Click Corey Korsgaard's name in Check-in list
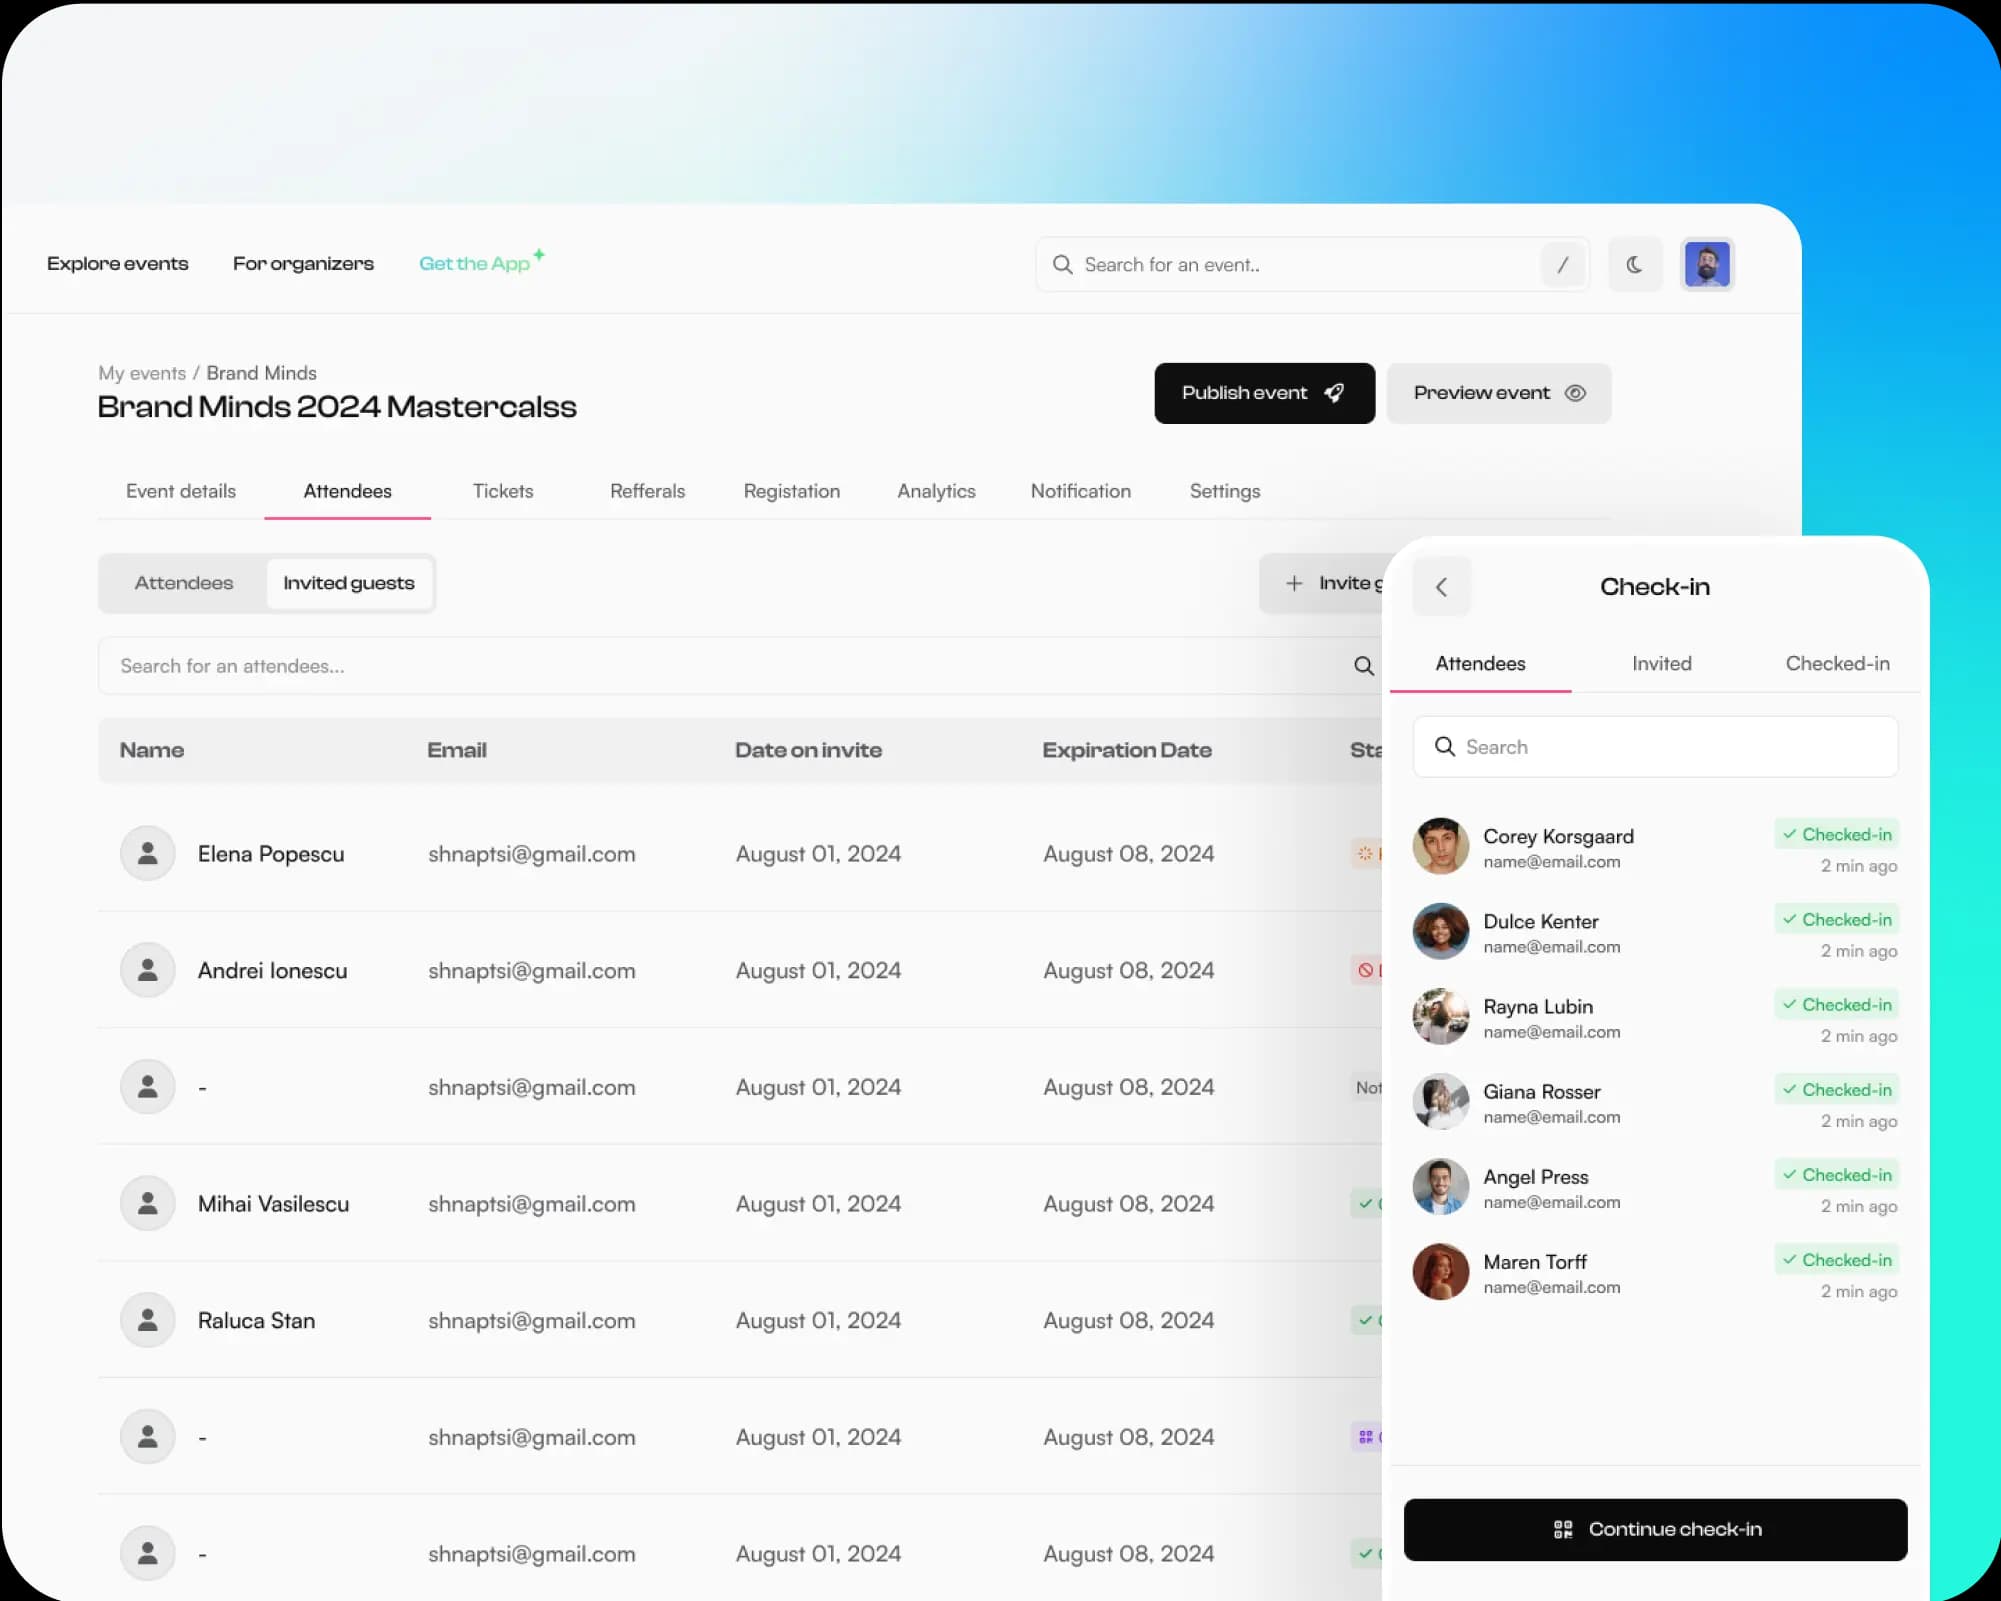This screenshot has height=1601, width=2001. [x=1558, y=836]
